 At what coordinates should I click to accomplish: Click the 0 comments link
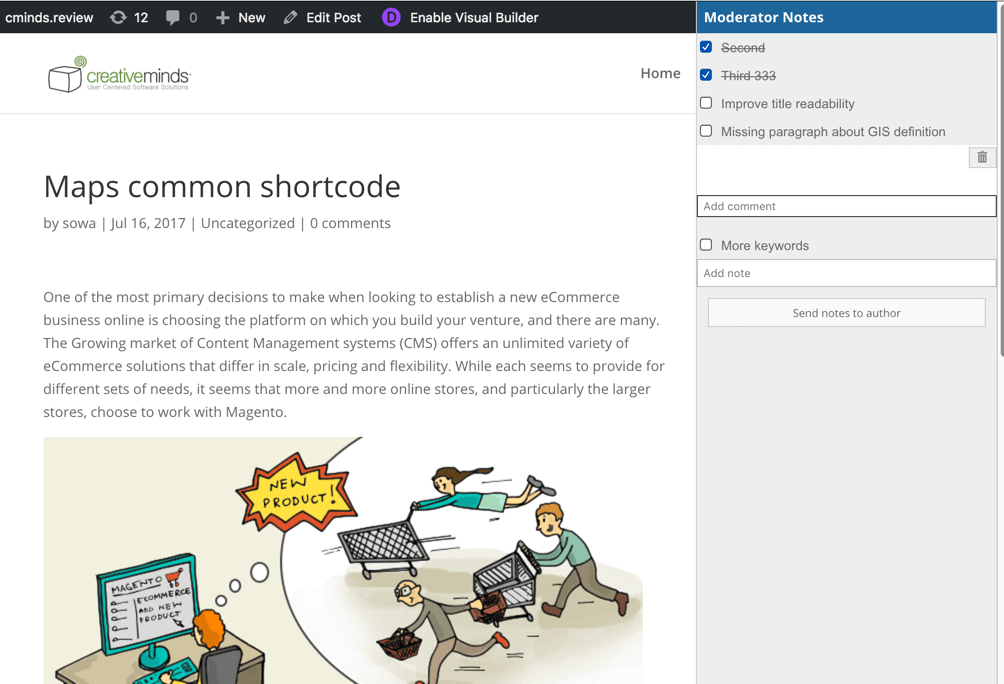click(350, 223)
